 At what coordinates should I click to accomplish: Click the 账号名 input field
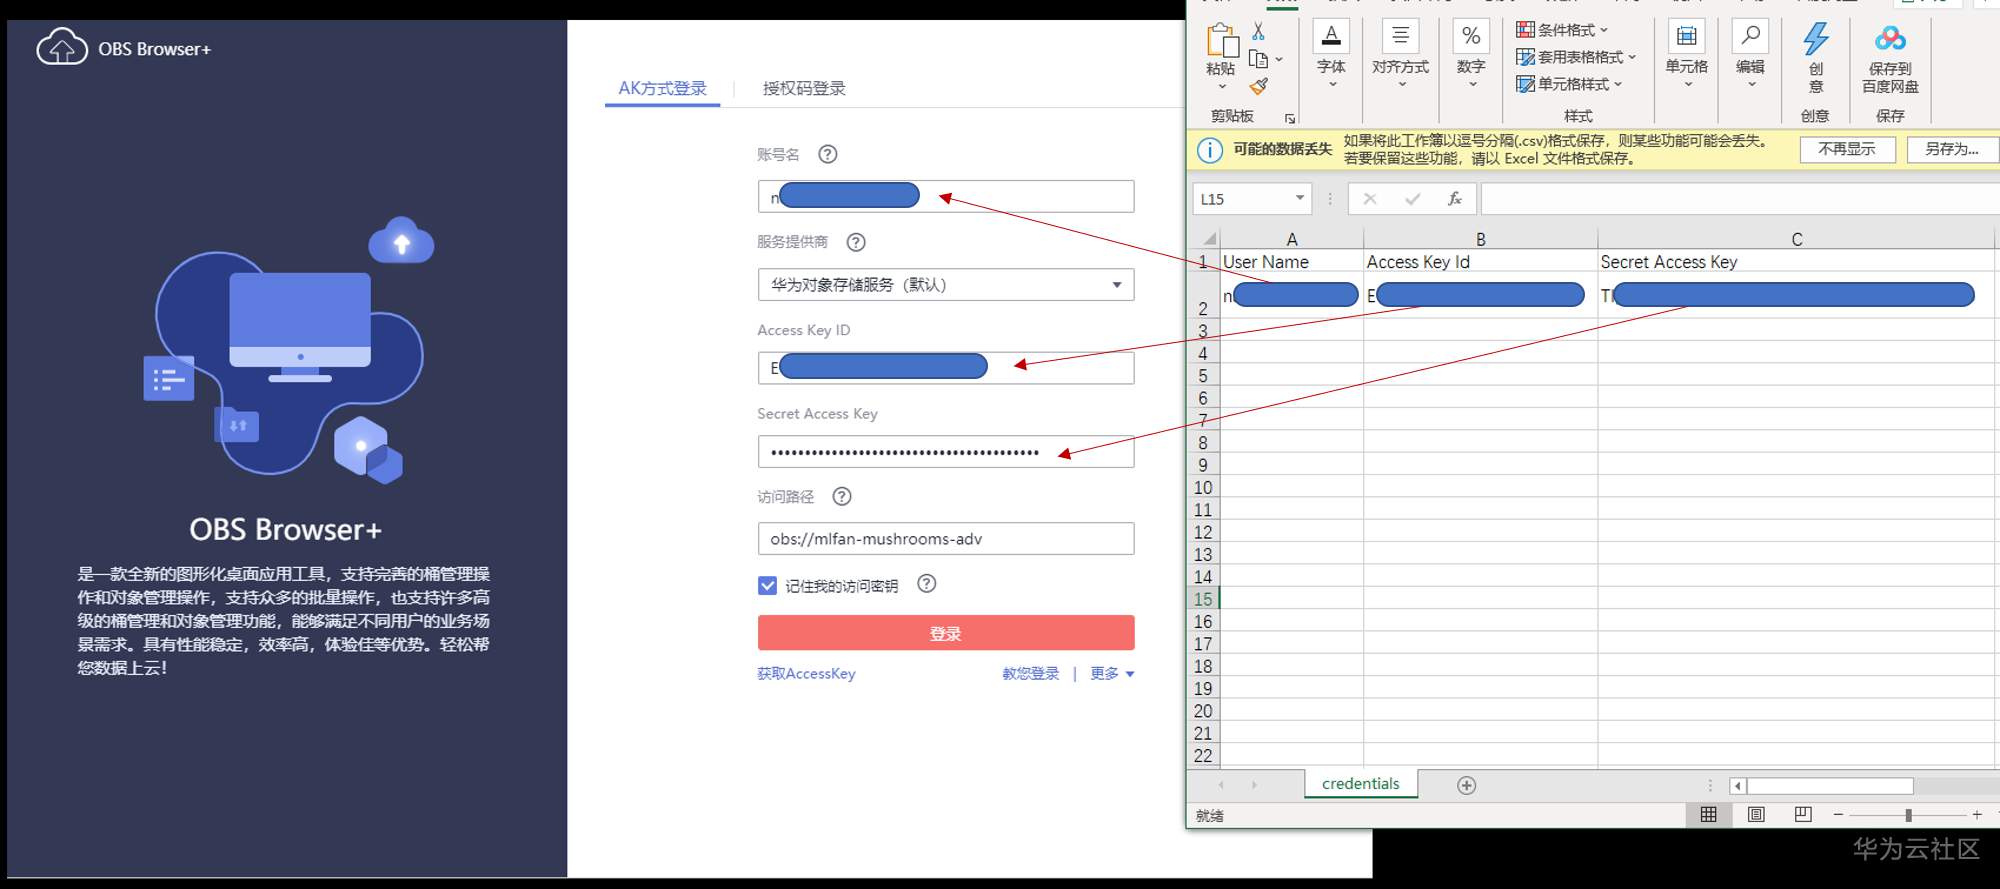tap(946, 196)
